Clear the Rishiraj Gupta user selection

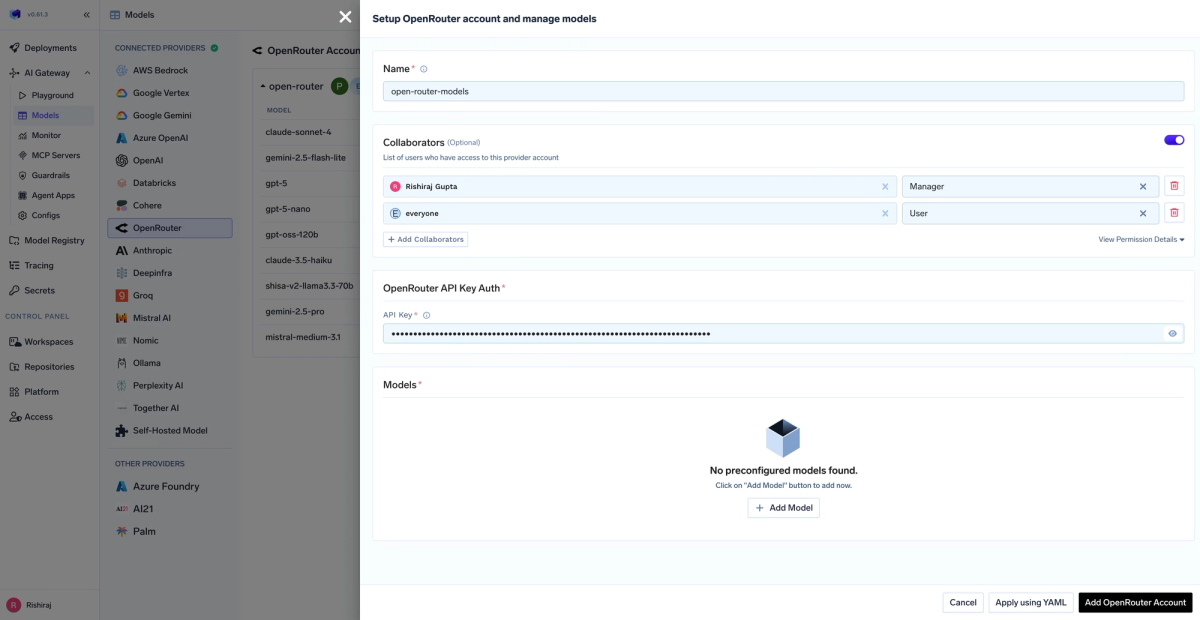pyautogui.click(x=885, y=186)
